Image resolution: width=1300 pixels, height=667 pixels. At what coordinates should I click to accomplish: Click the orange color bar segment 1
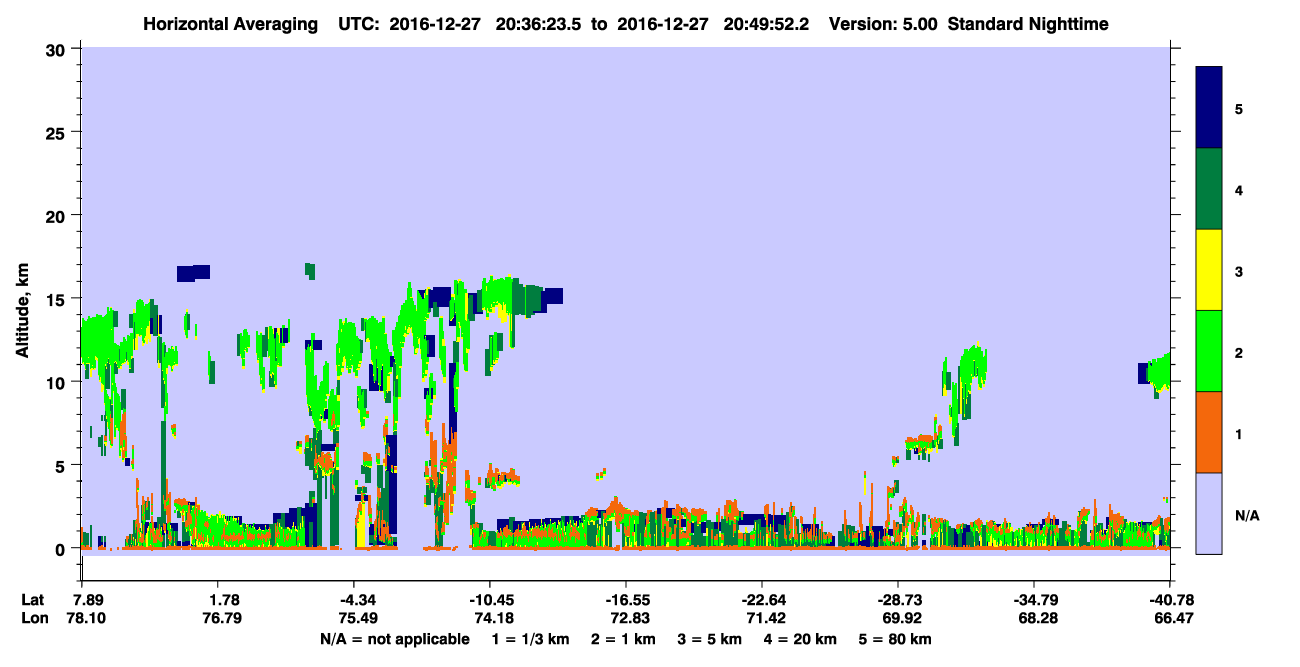1209,432
